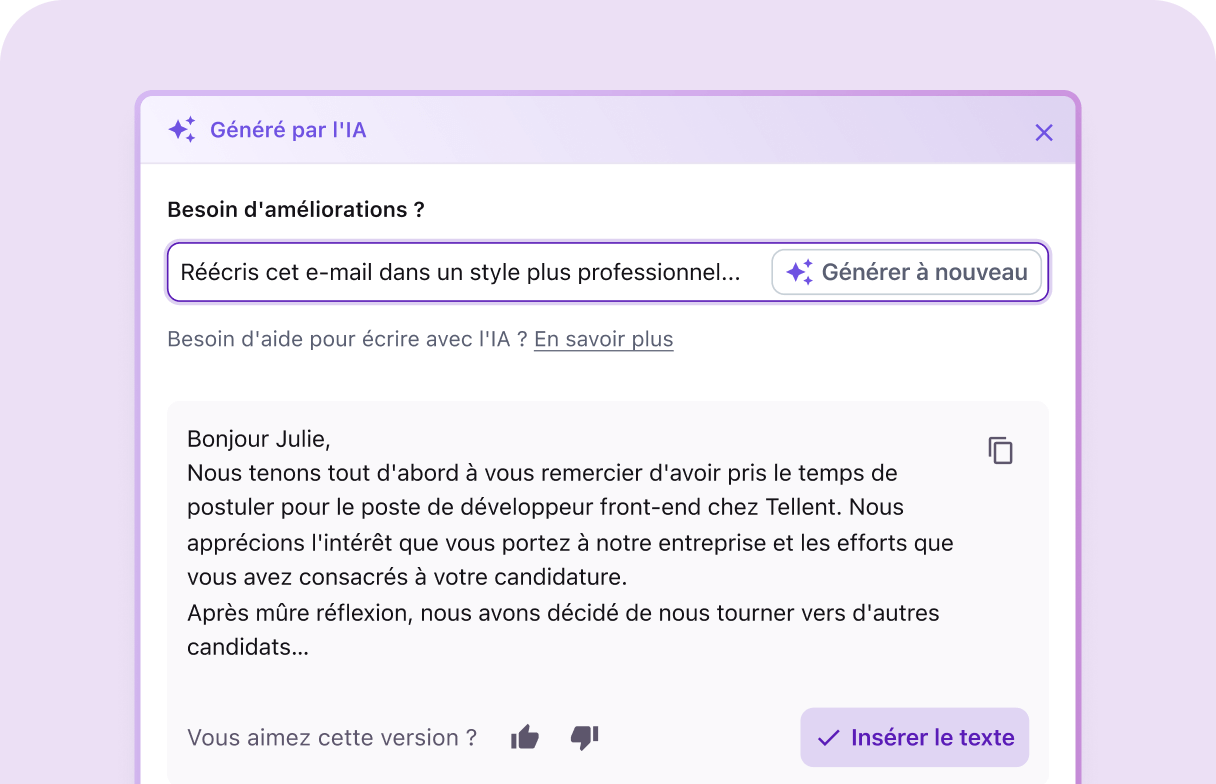Image resolution: width=1216 pixels, height=784 pixels.
Task: Insert the generated text with Insérer le texte
Action: coord(913,737)
